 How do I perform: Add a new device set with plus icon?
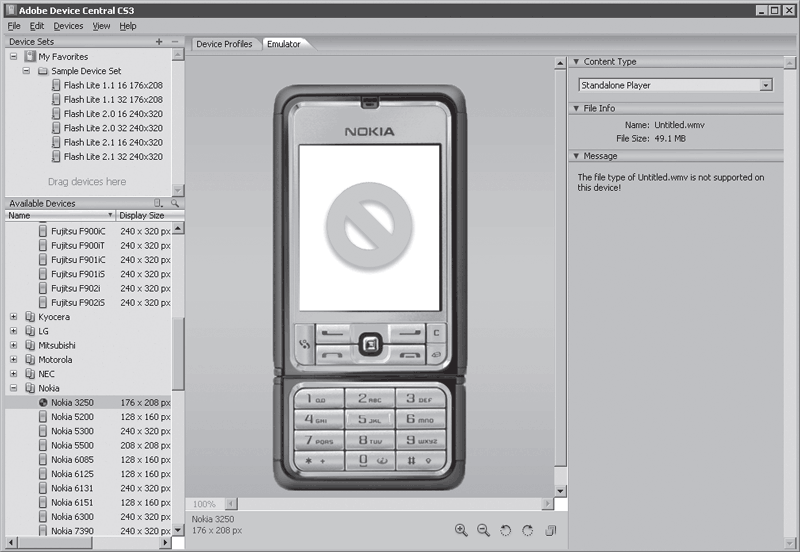pyautogui.click(x=159, y=41)
